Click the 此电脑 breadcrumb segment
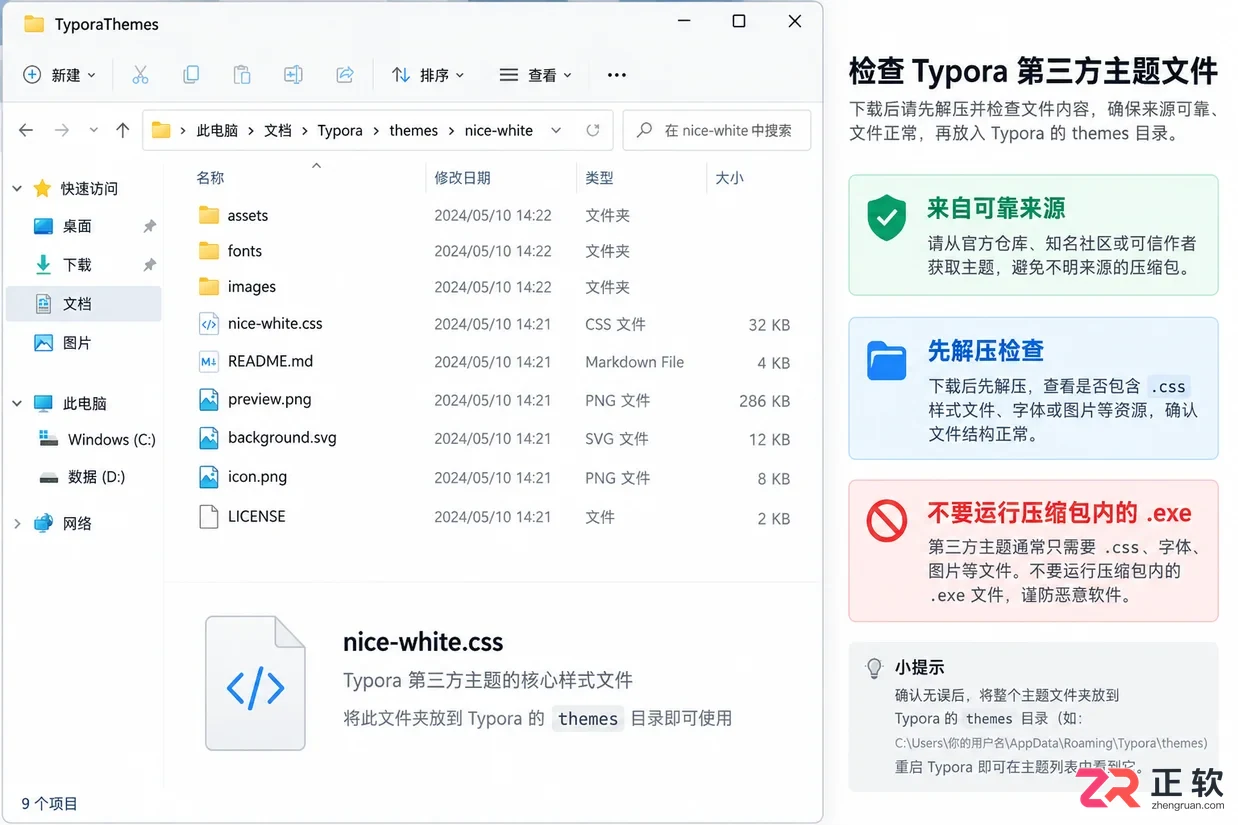 point(217,130)
